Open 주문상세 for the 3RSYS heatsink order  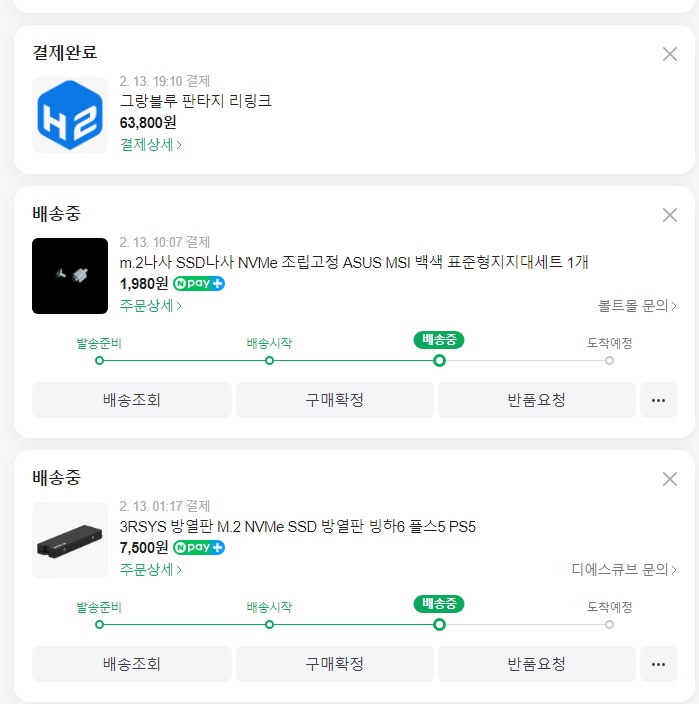point(151,570)
